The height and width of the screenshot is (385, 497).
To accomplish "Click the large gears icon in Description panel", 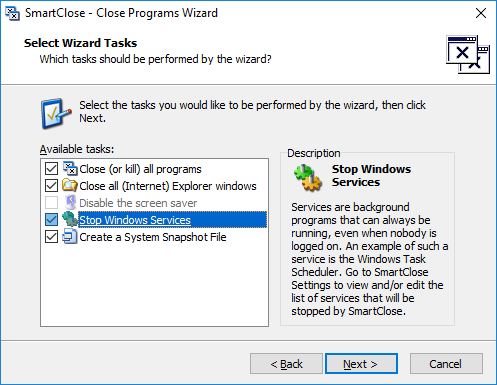I will click(x=308, y=178).
